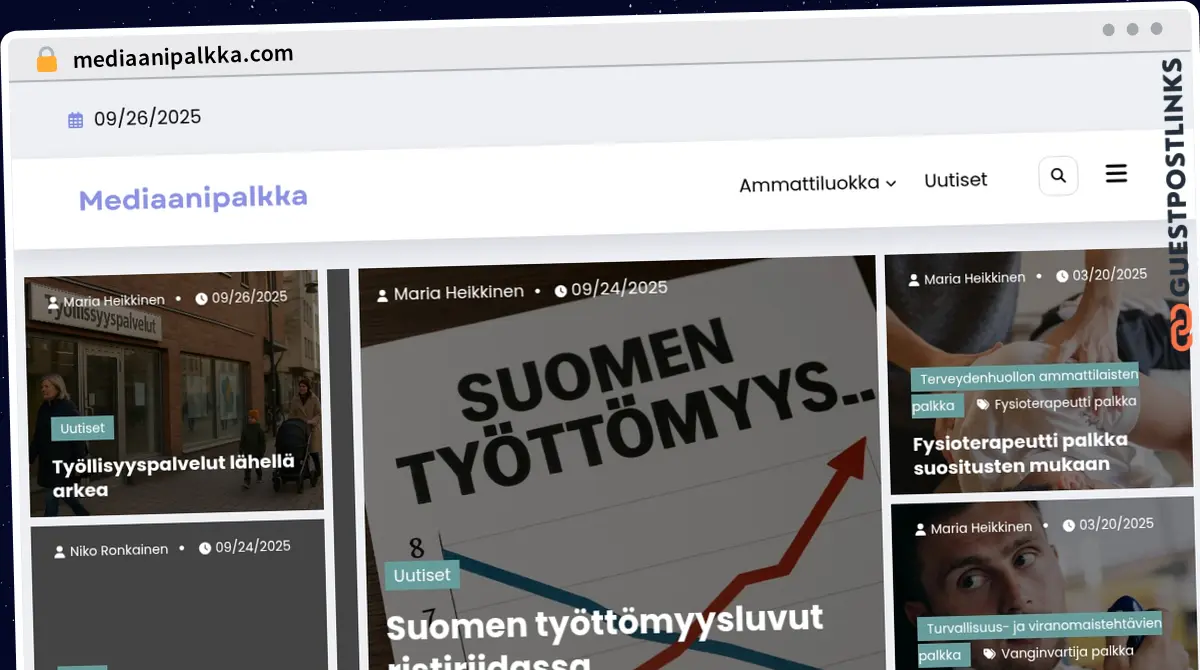This screenshot has height=670, width=1200.
Task: Expand the Ammattiluokka dropdown menu
Action: tap(817, 184)
